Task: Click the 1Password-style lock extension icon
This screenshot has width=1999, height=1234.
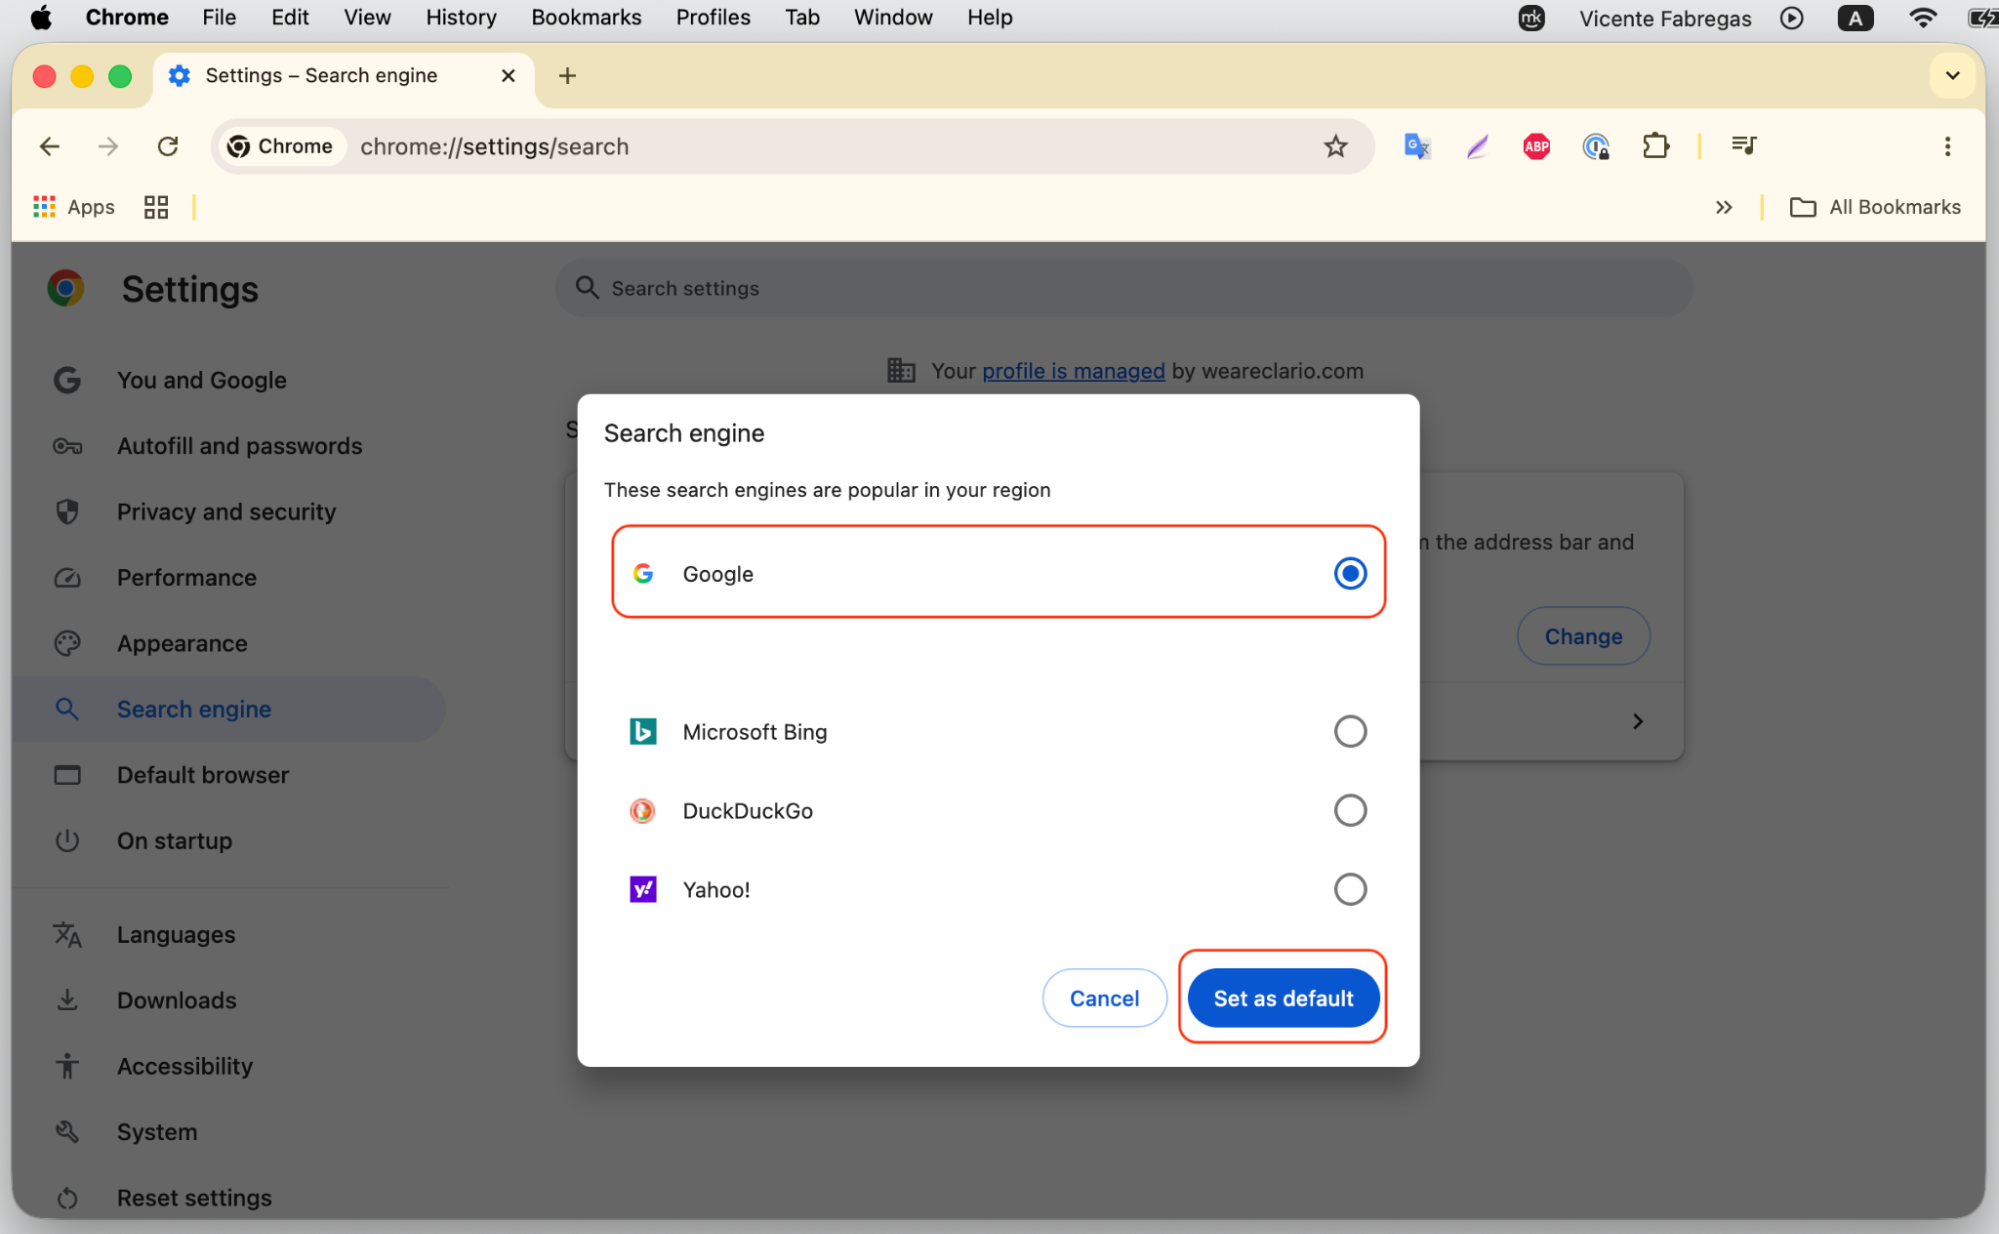Action: tap(1596, 146)
